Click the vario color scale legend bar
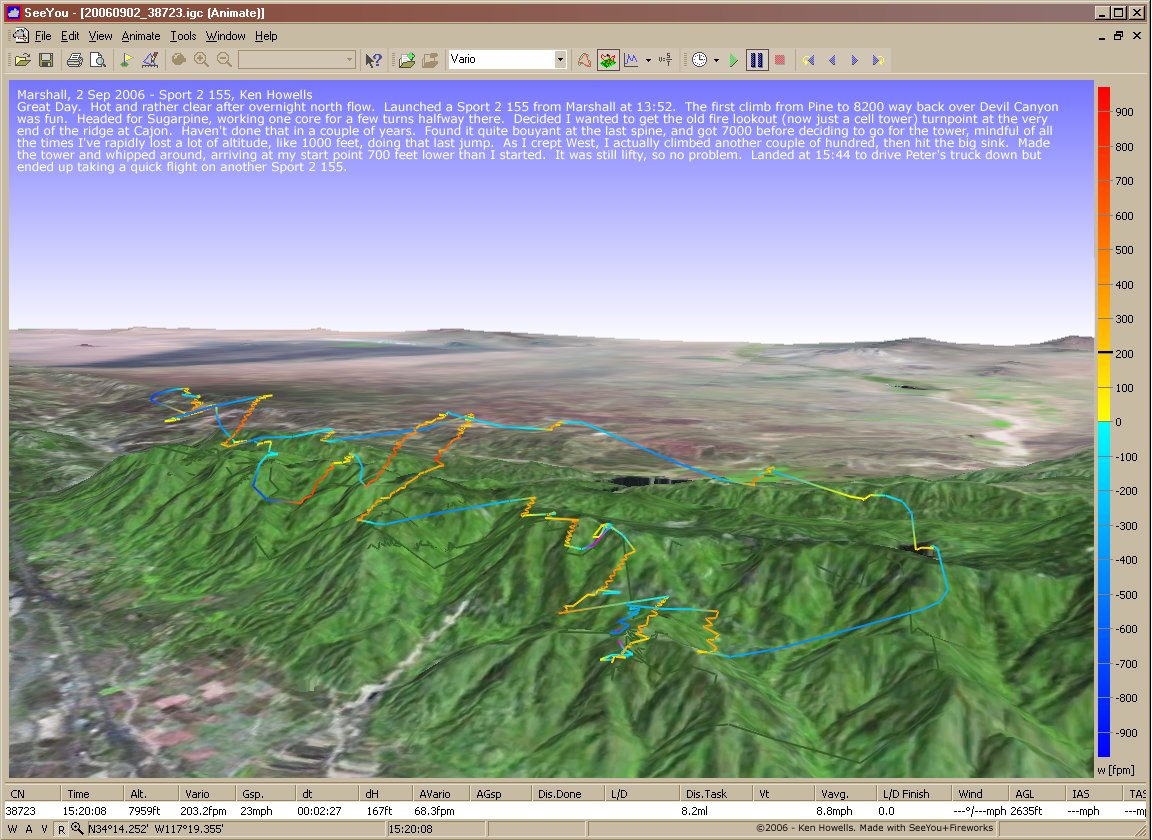Image resolution: width=1152 pixels, height=840 pixels. point(1103,420)
